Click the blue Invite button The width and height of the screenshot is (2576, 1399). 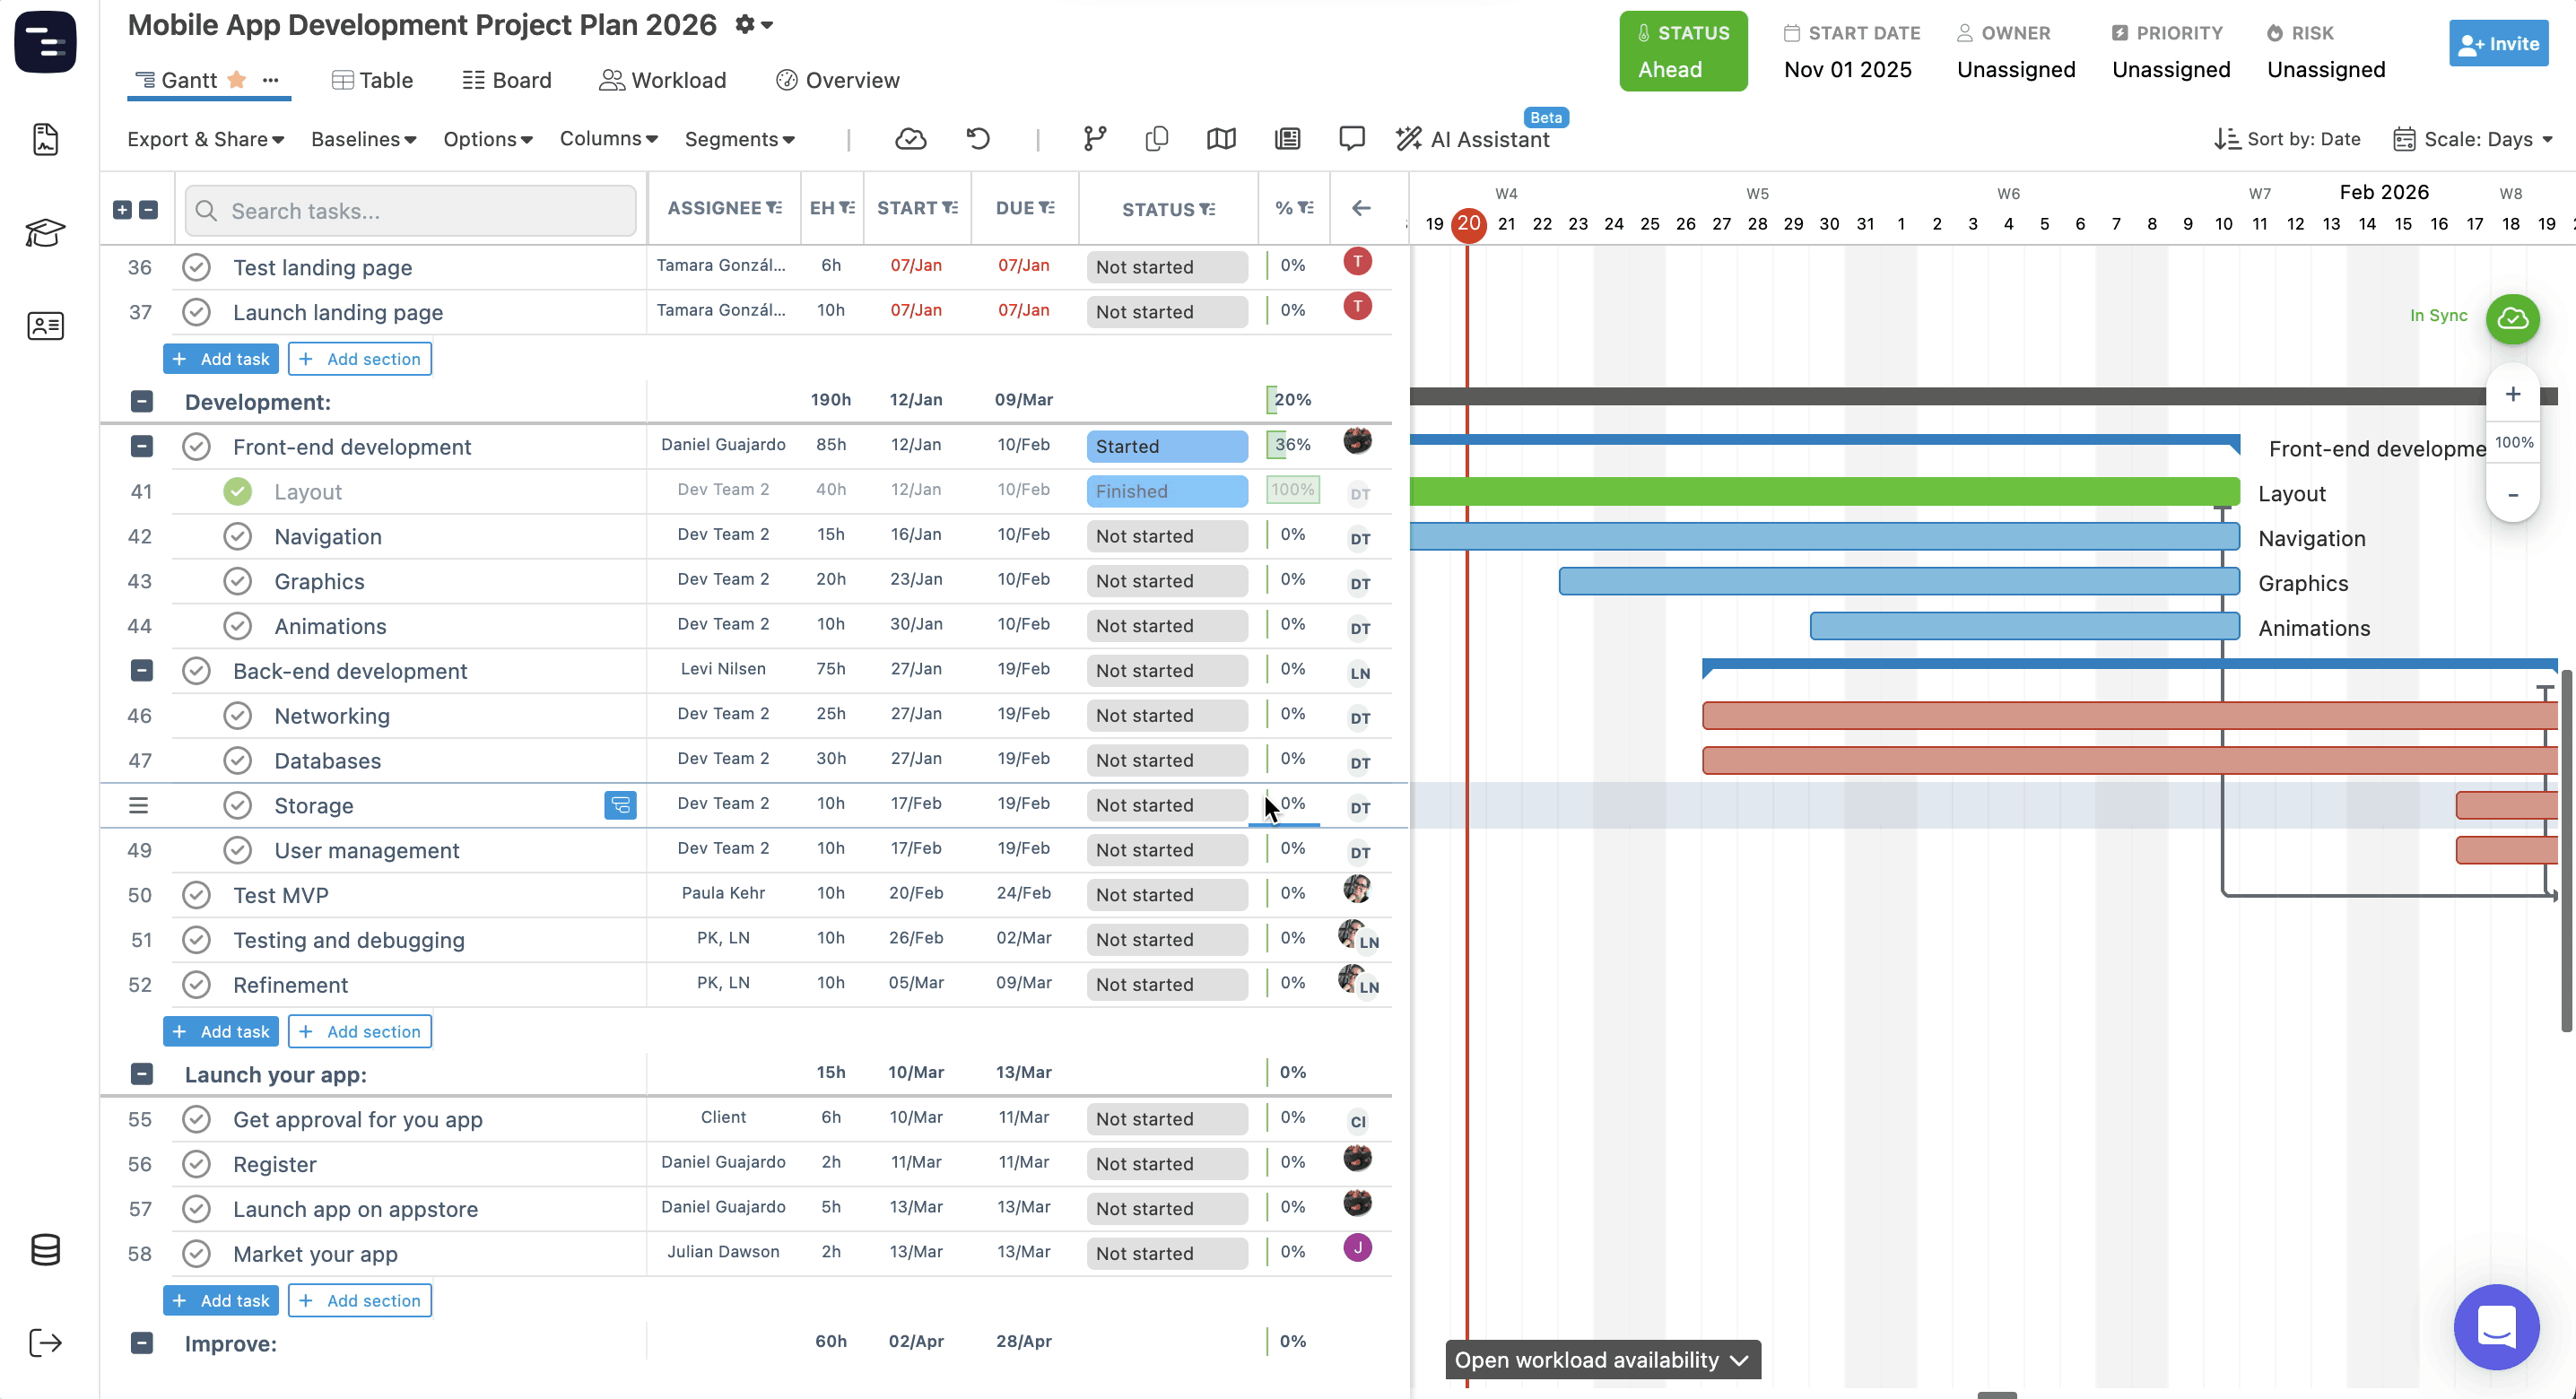(2497, 44)
